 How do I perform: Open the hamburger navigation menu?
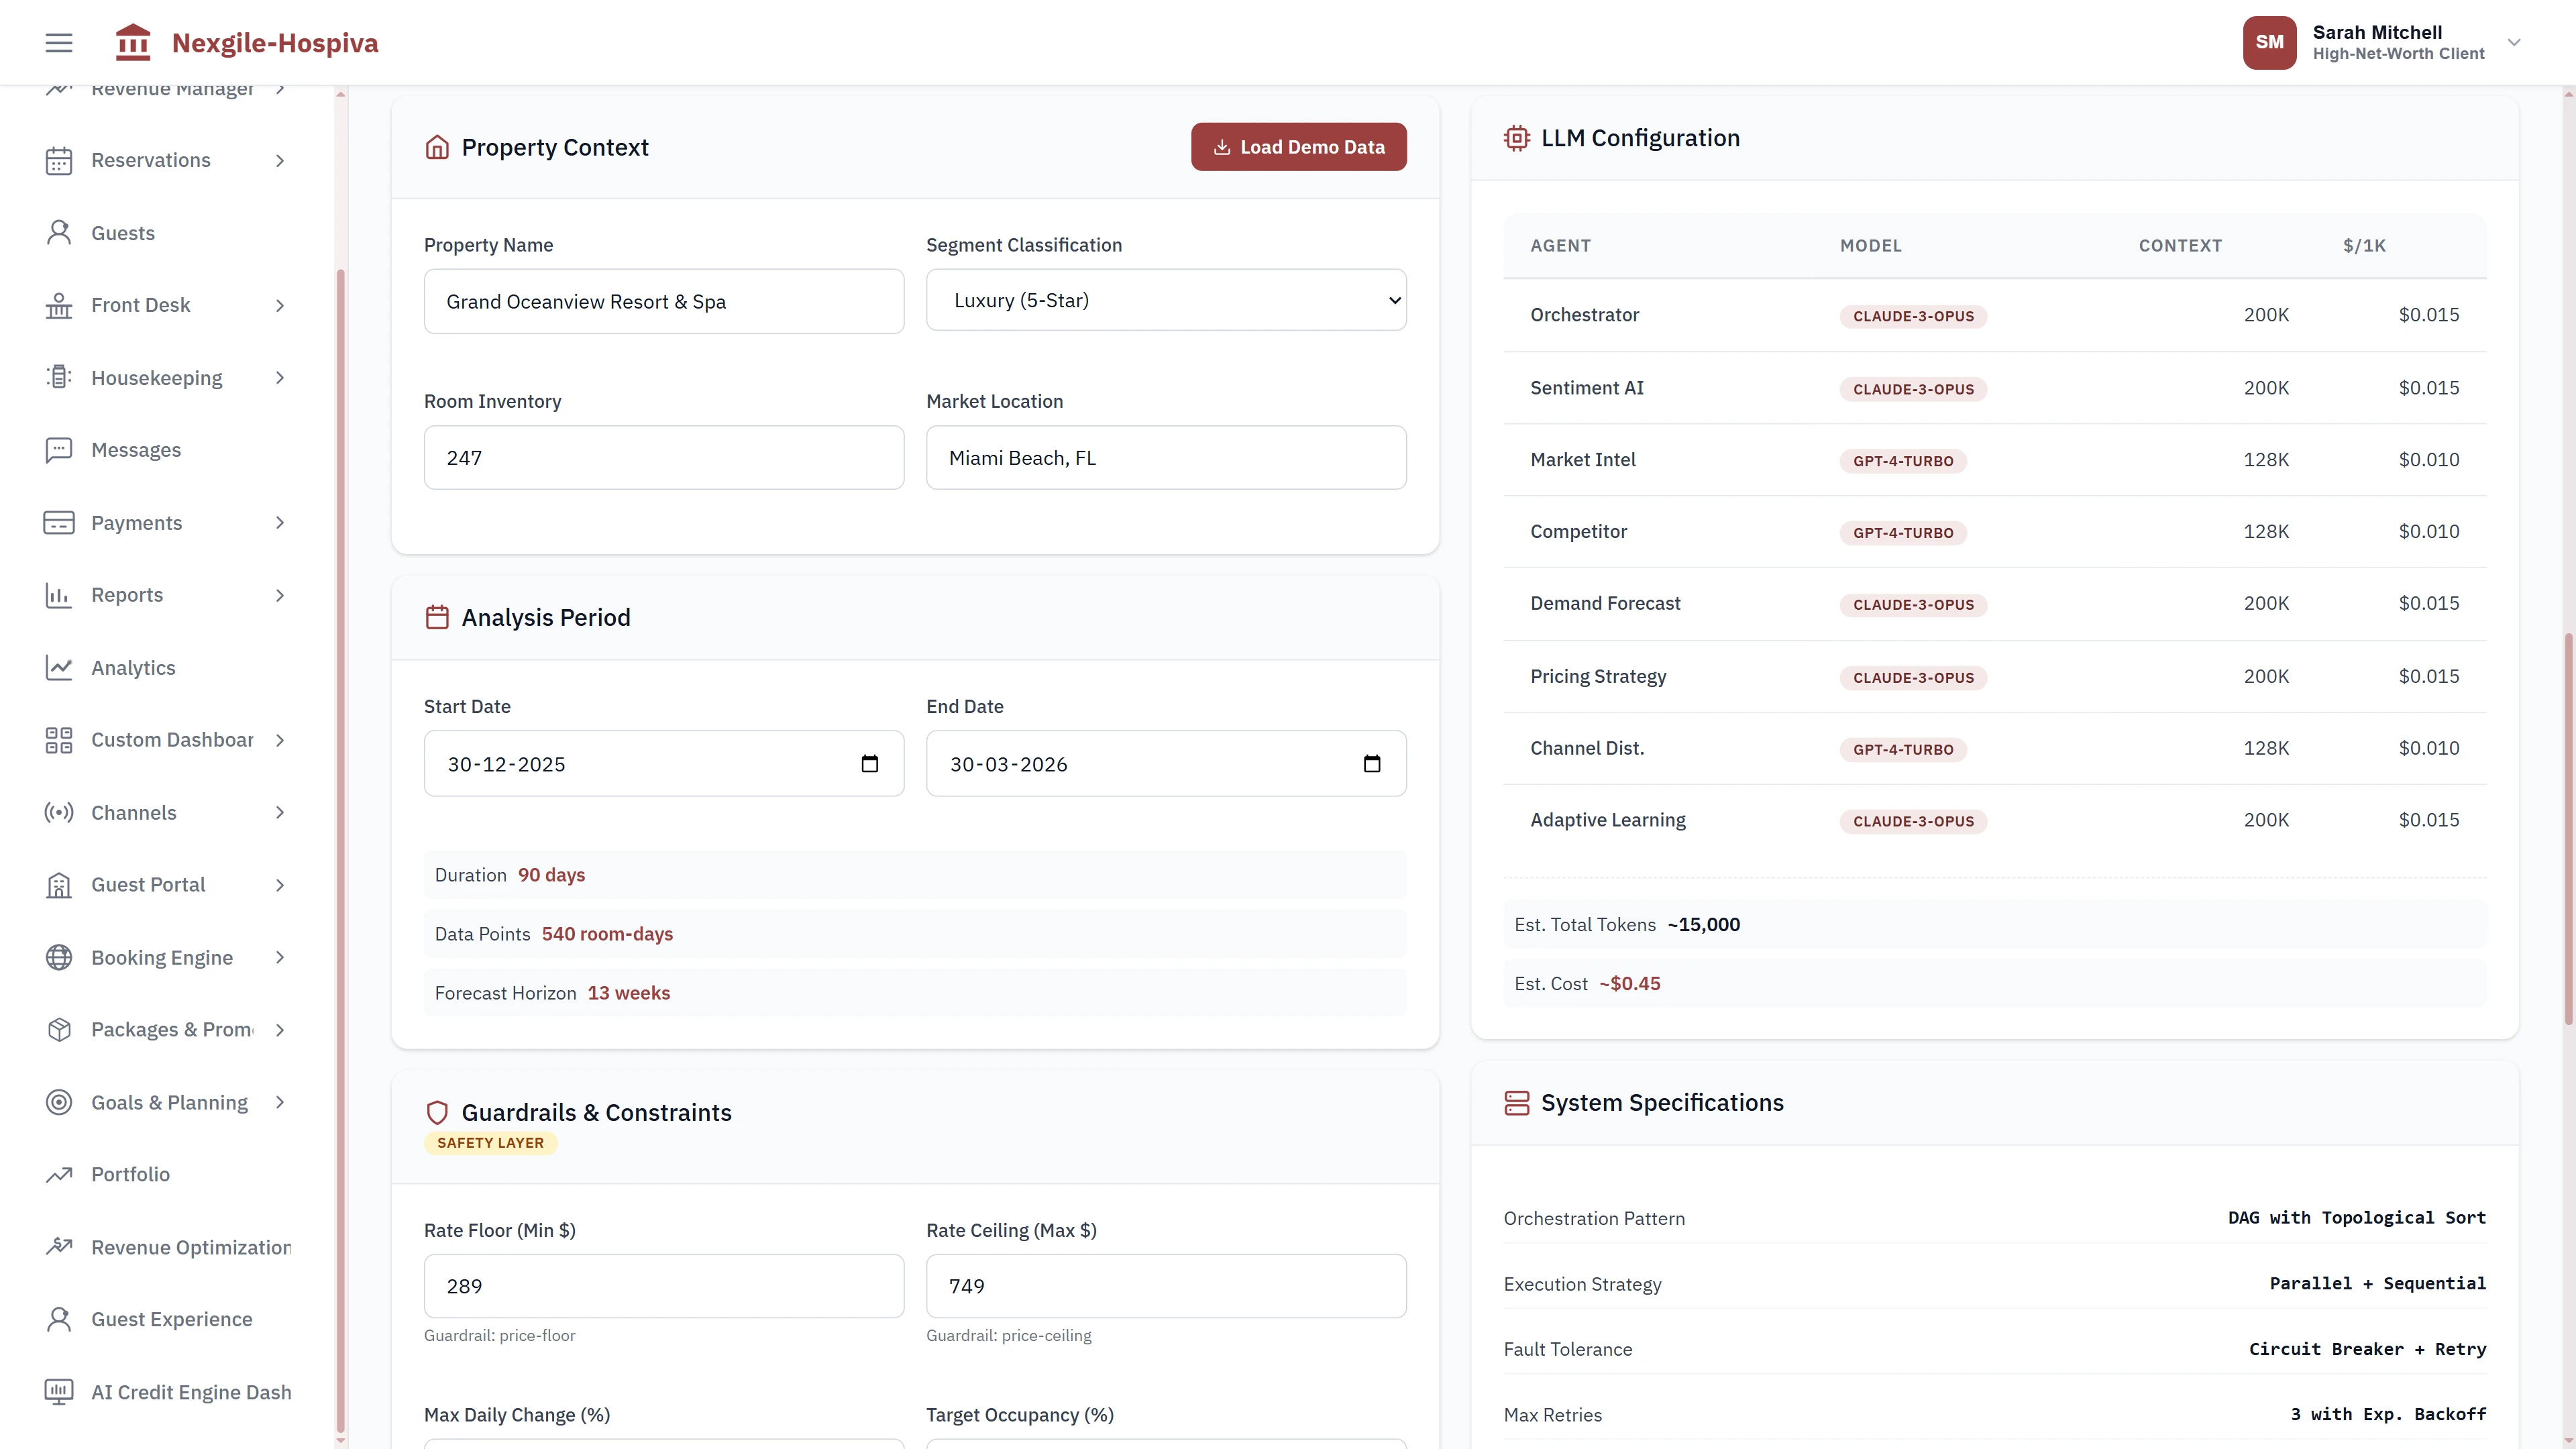(58, 42)
